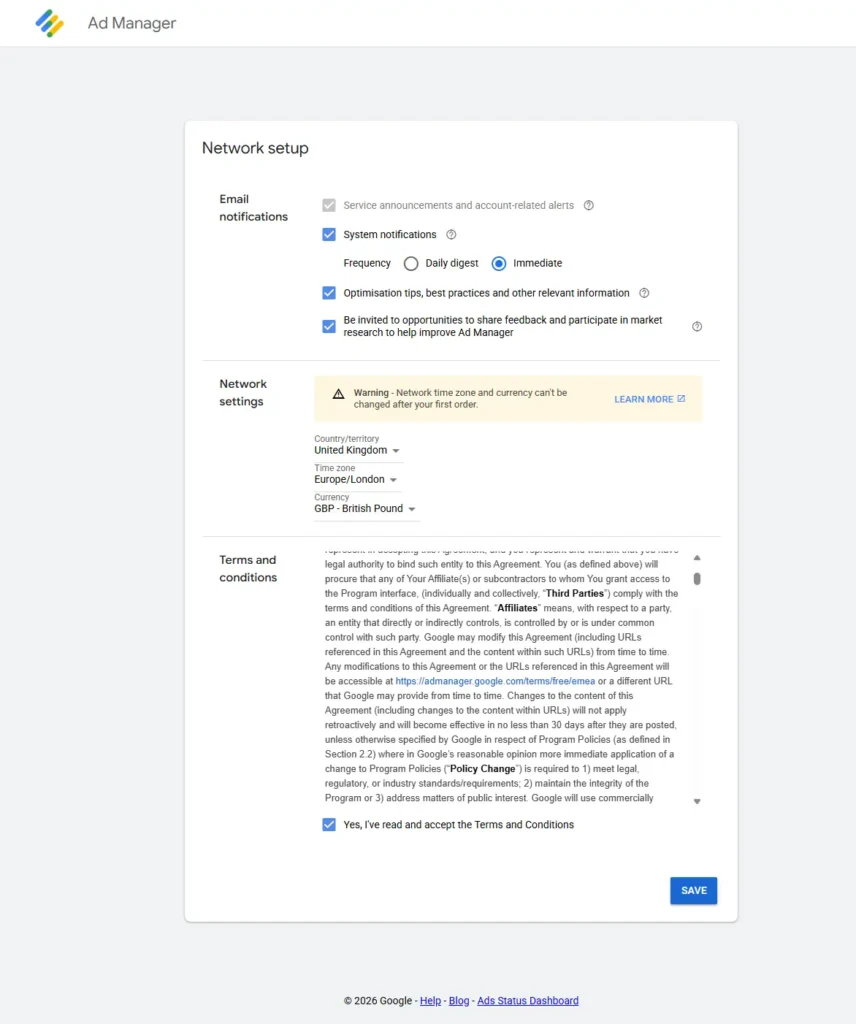This screenshot has height=1024, width=856.
Task: Click the warning triangle icon
Action: (338, 394)
